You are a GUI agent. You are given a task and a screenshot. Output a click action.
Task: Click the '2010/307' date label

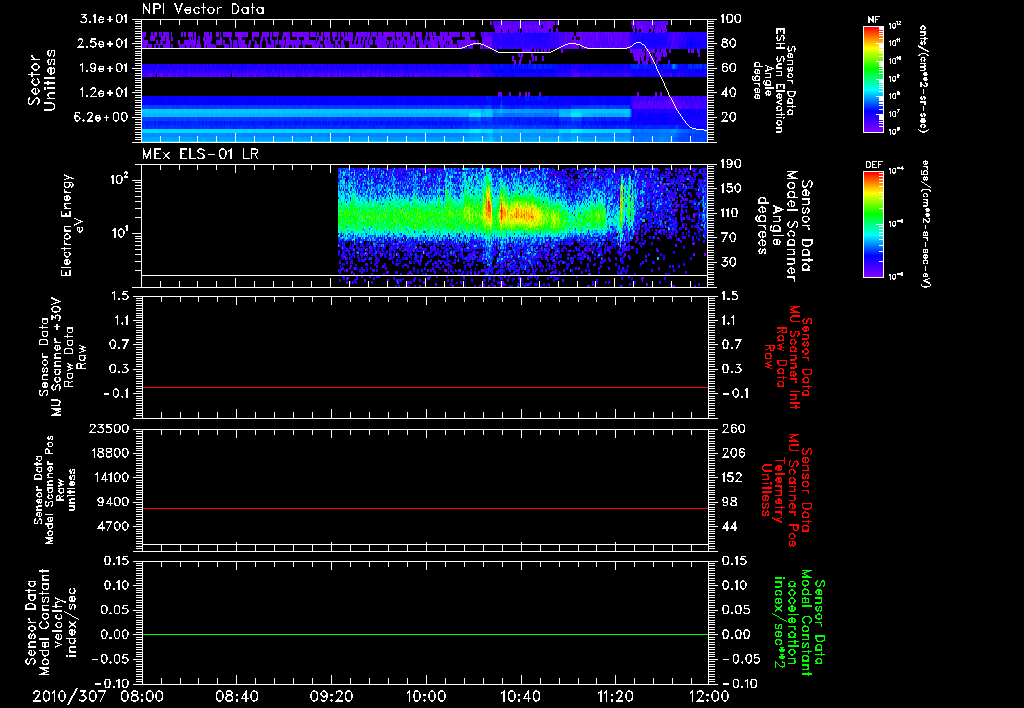(x=69, y=696)
